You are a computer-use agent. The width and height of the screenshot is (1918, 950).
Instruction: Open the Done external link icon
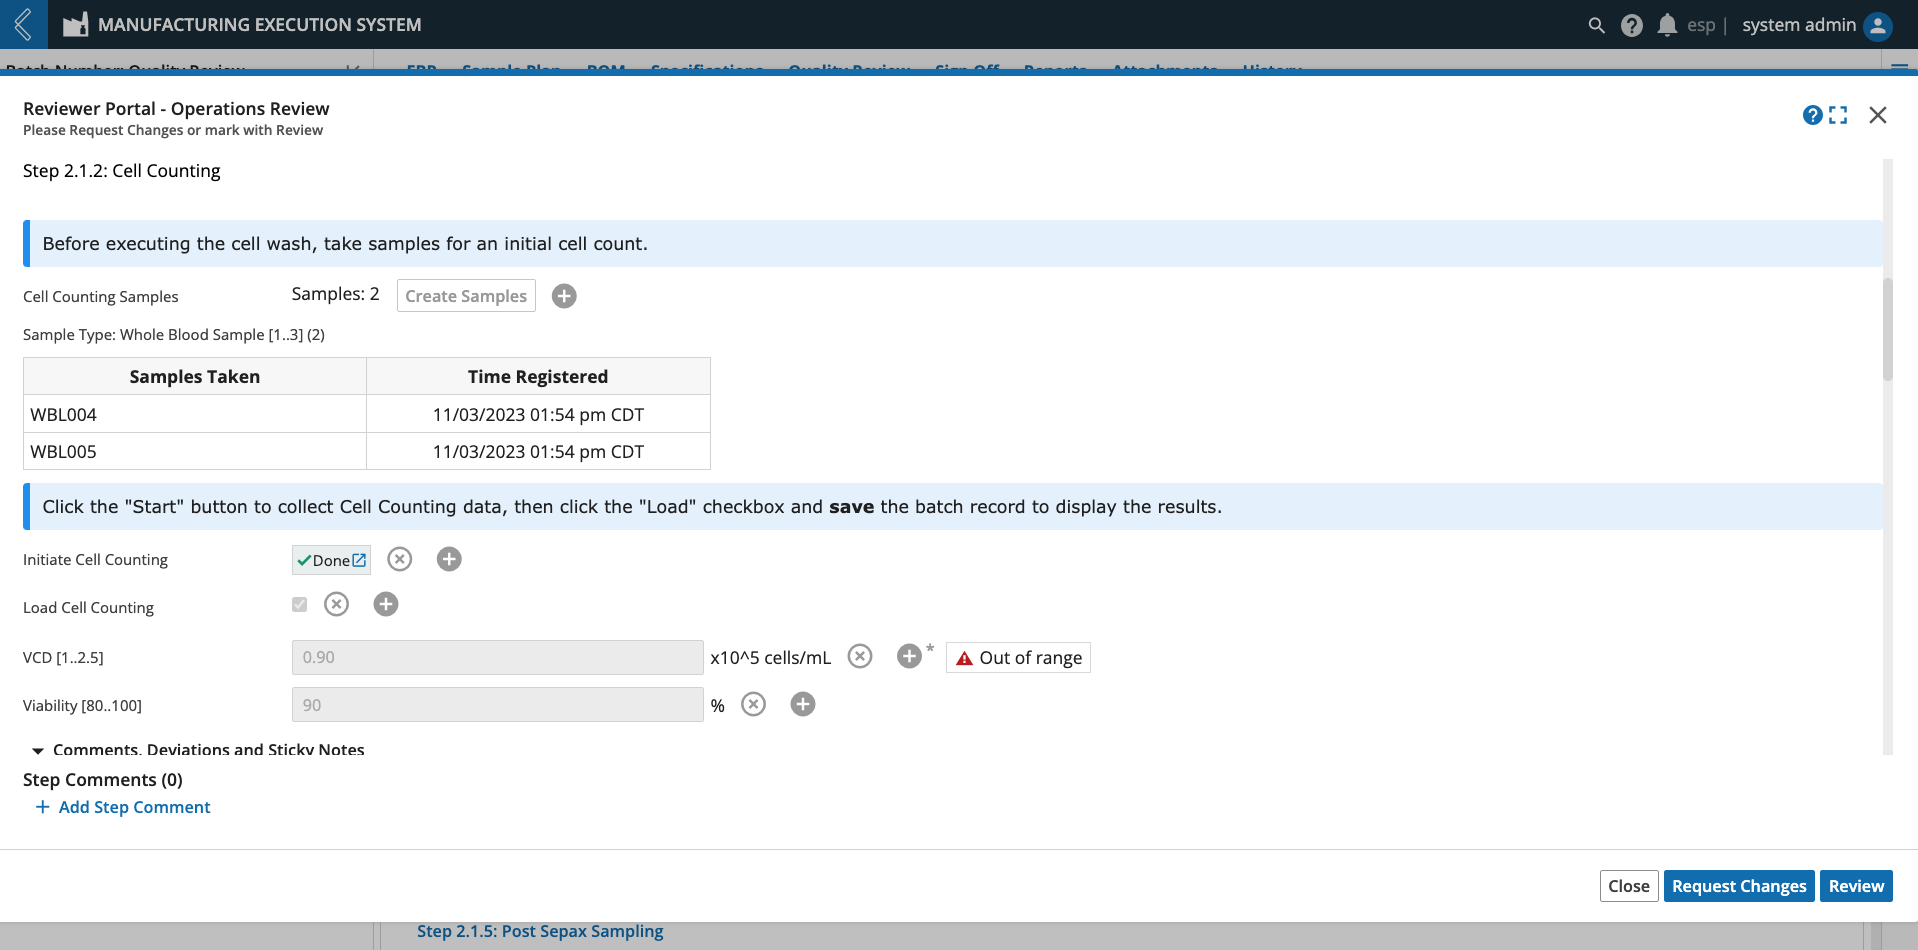[359, 560]
